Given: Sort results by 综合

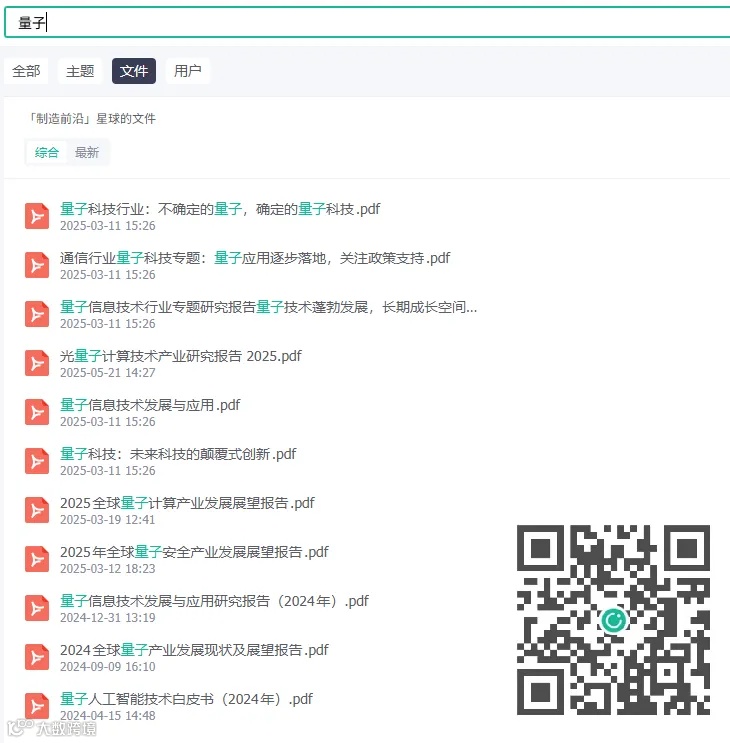Looking at the screenshot, I should click(x=46, y=153).
